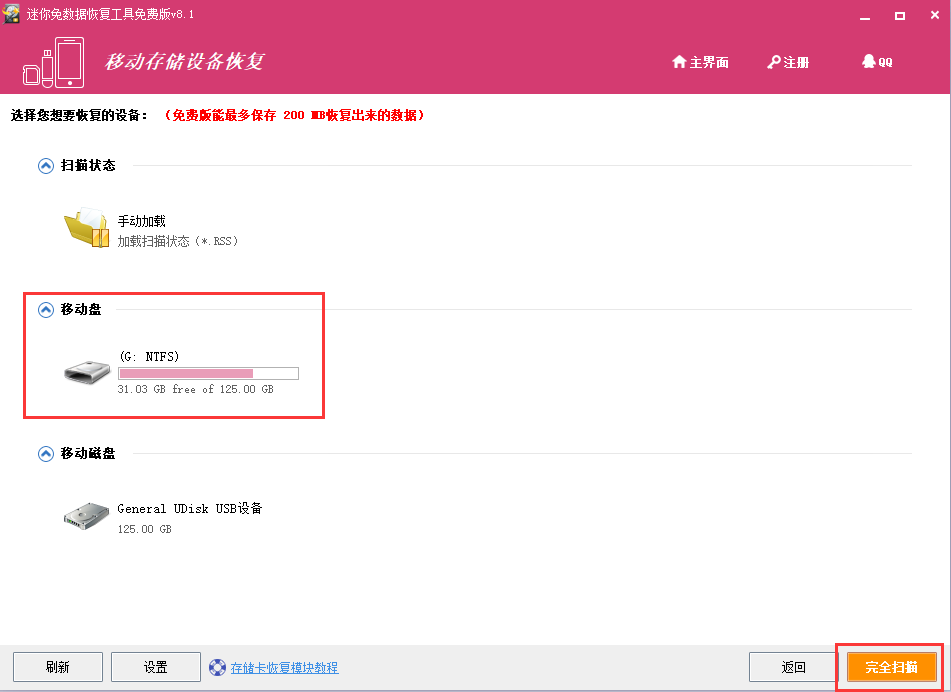Select General UDisk USB设备 label
The image size is (951, 692).
[190, 508]
